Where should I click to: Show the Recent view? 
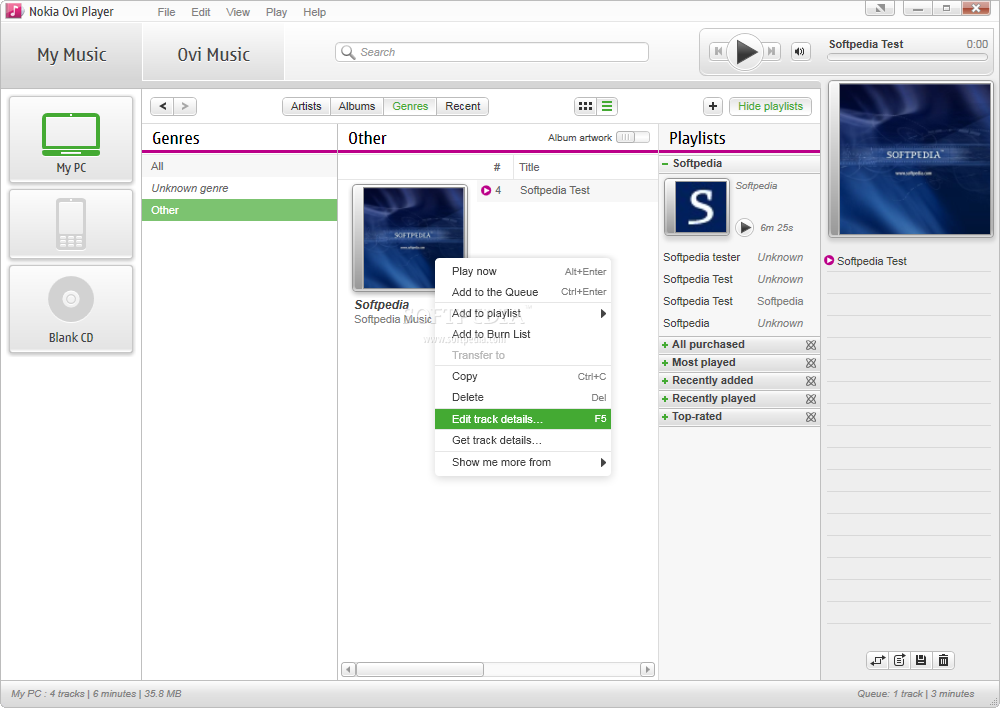[x=462, y=106]
